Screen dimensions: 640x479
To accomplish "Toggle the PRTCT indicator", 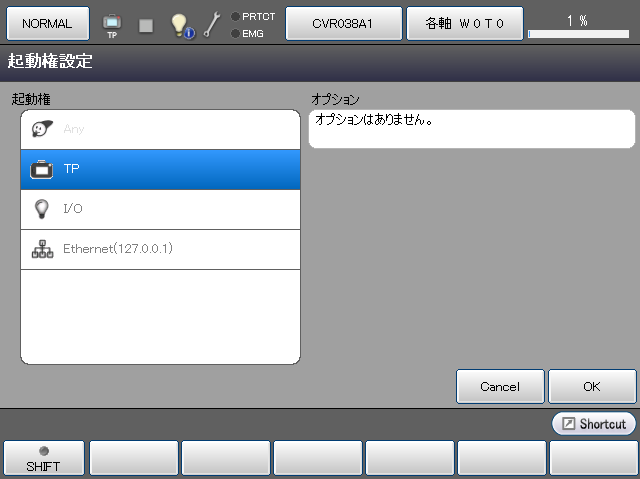I will [252, 16].
